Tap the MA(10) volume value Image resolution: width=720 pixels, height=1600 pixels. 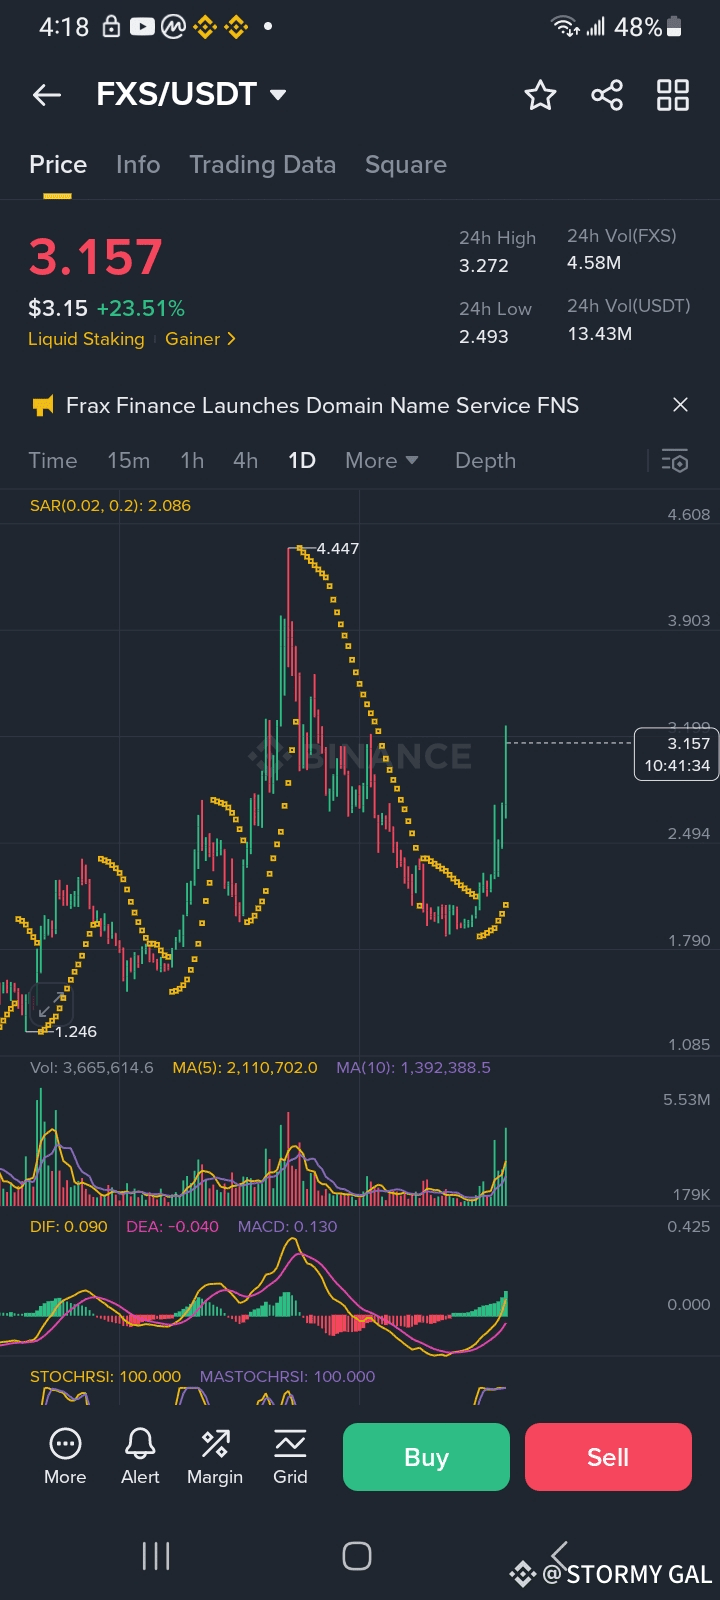[x=413, y=1067]
